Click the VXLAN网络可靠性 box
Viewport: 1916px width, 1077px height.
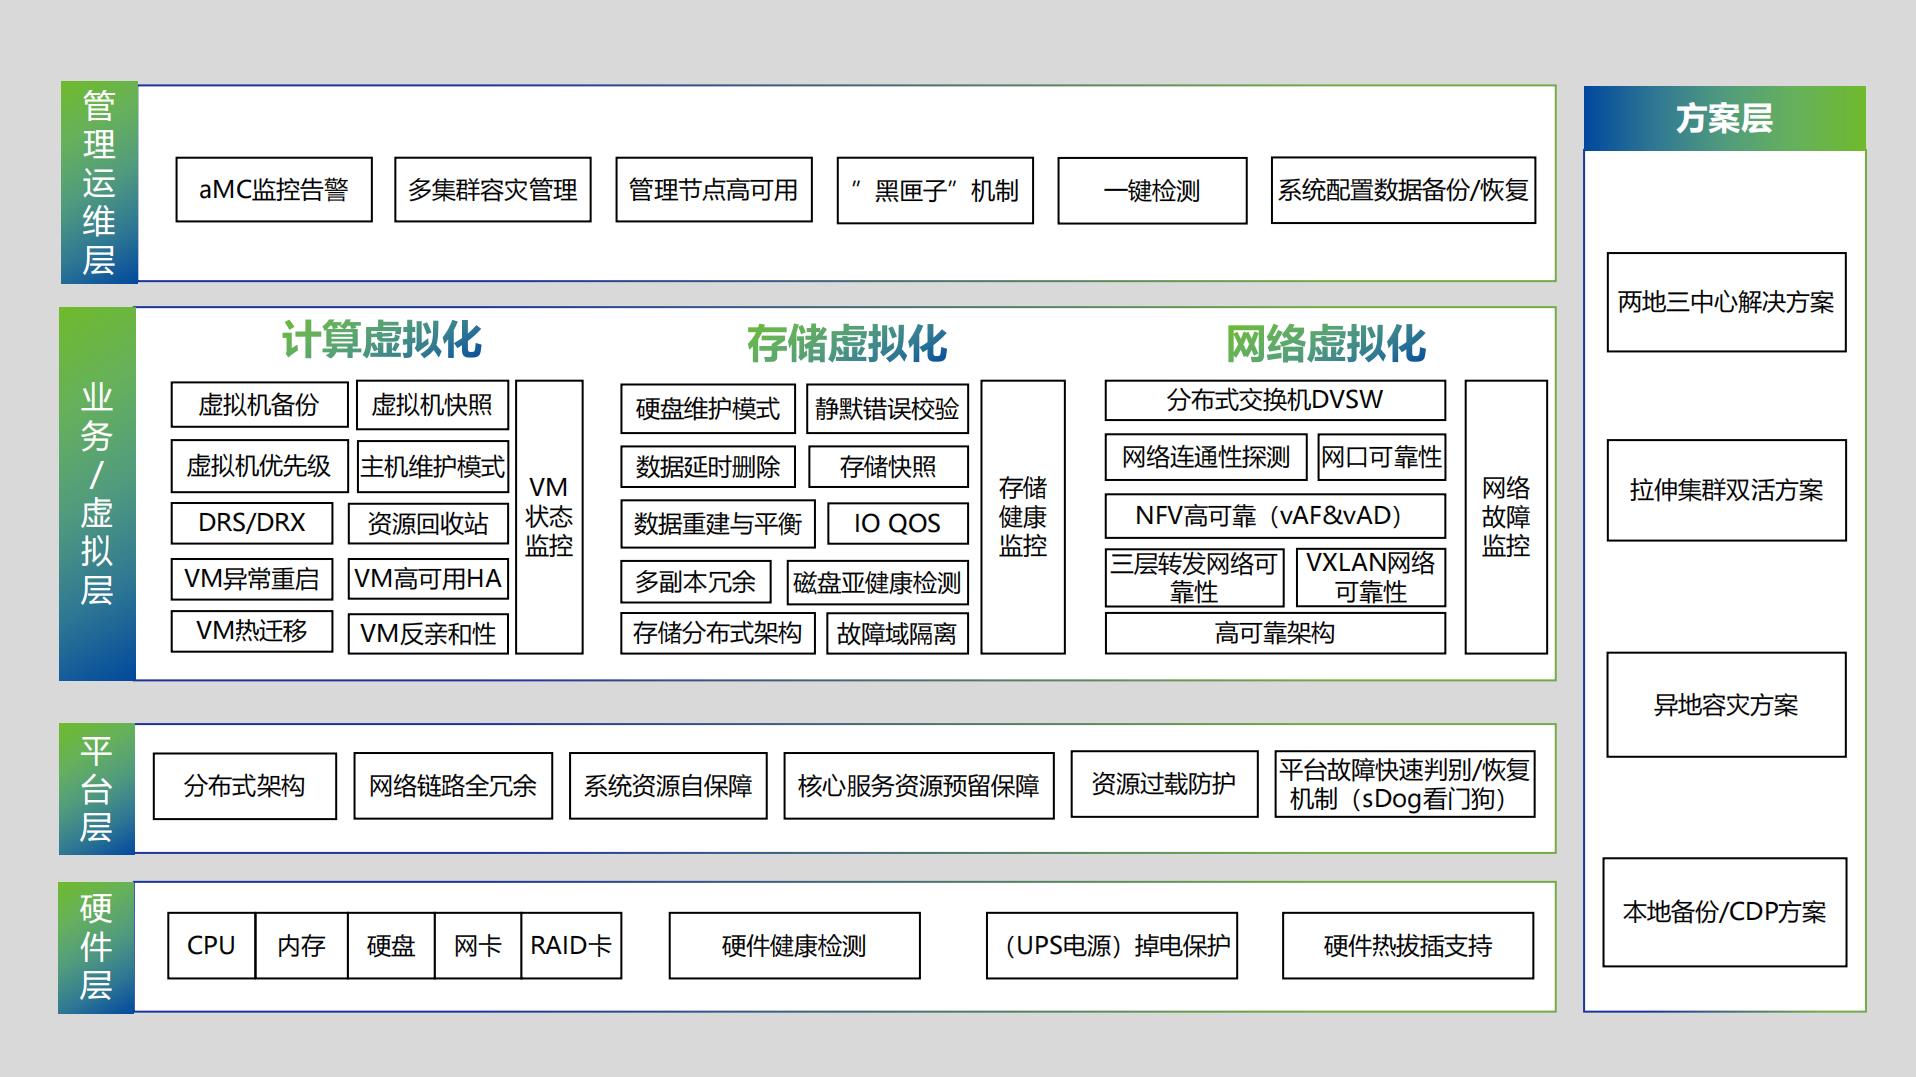(x=1371, y=578)
